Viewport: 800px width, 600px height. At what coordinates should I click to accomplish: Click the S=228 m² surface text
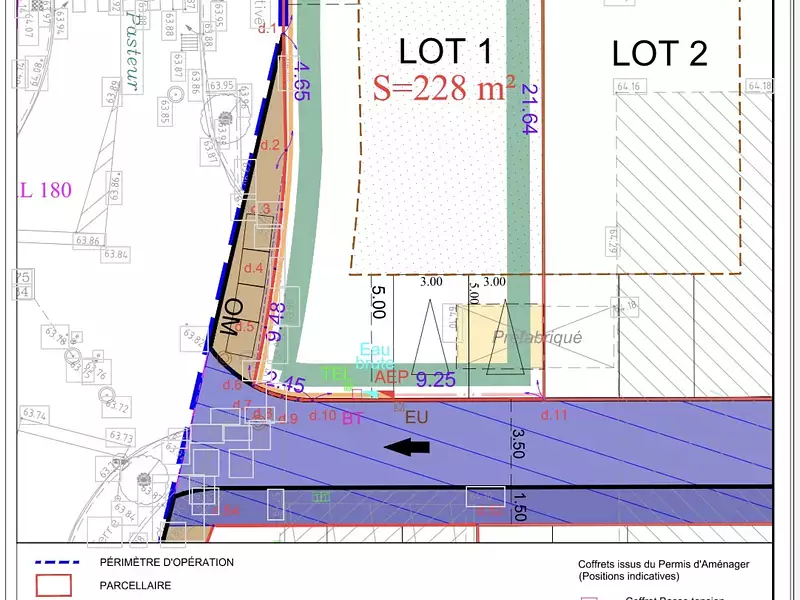point(441,88)
